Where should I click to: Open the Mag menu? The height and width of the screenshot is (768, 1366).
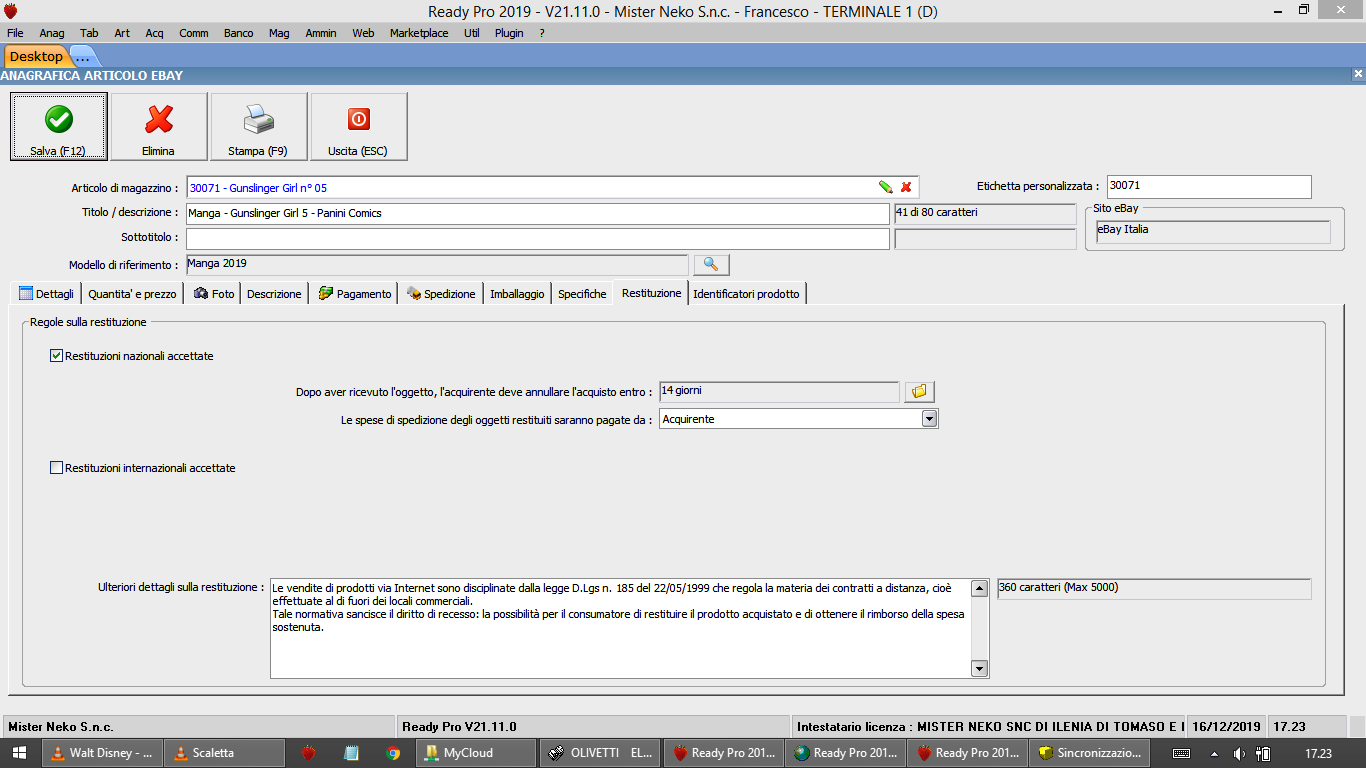(x=279, y=33)
